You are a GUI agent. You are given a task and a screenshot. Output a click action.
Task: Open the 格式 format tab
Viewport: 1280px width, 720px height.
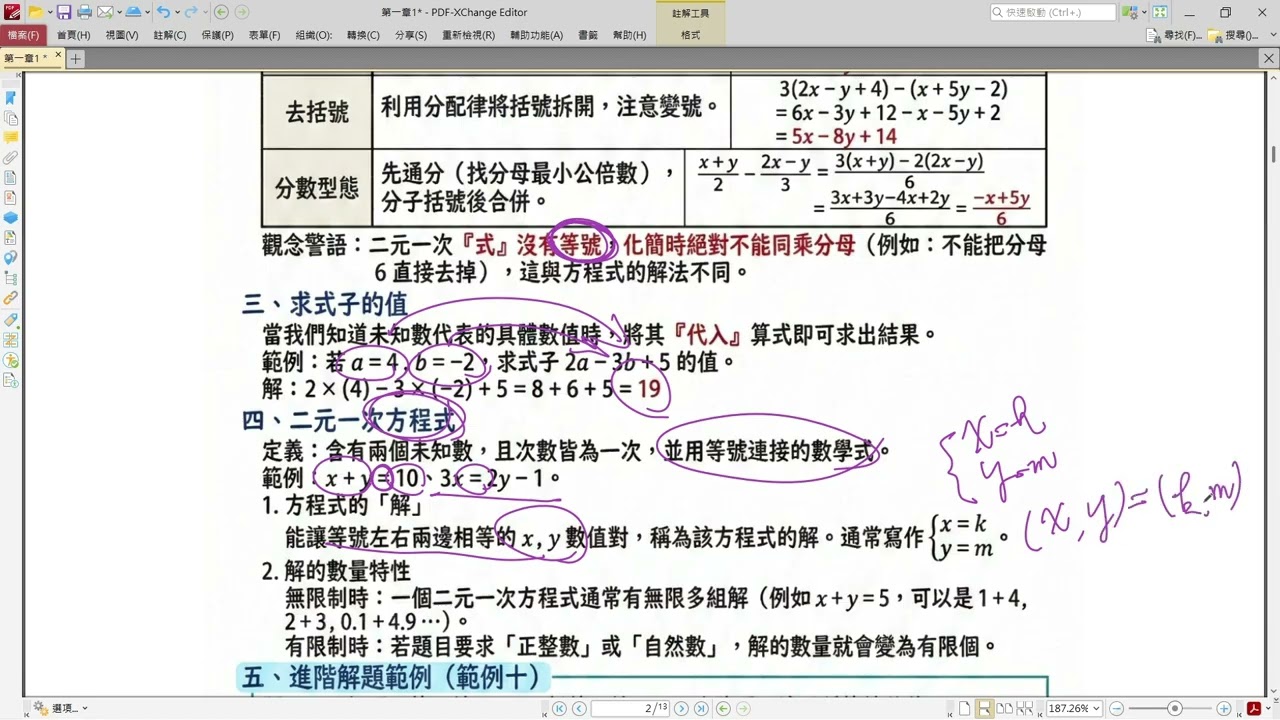pos(690,35)
